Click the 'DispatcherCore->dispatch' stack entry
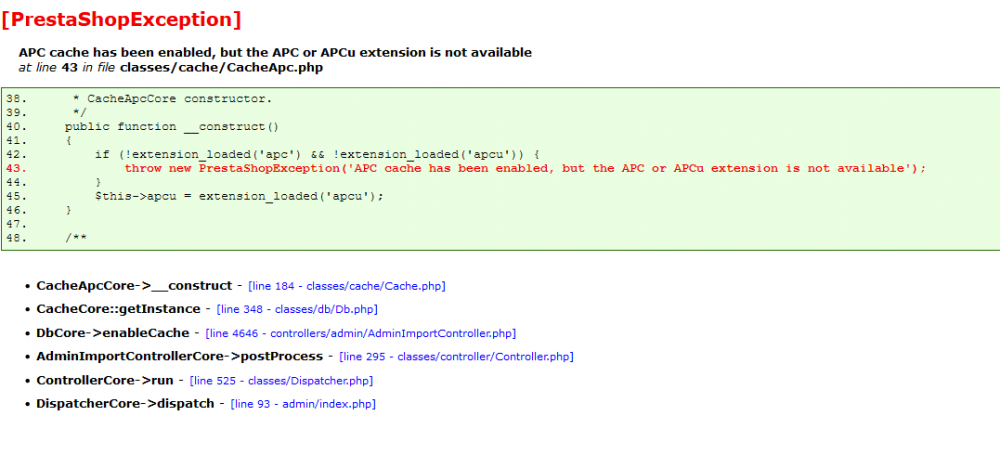 [126, 404]
